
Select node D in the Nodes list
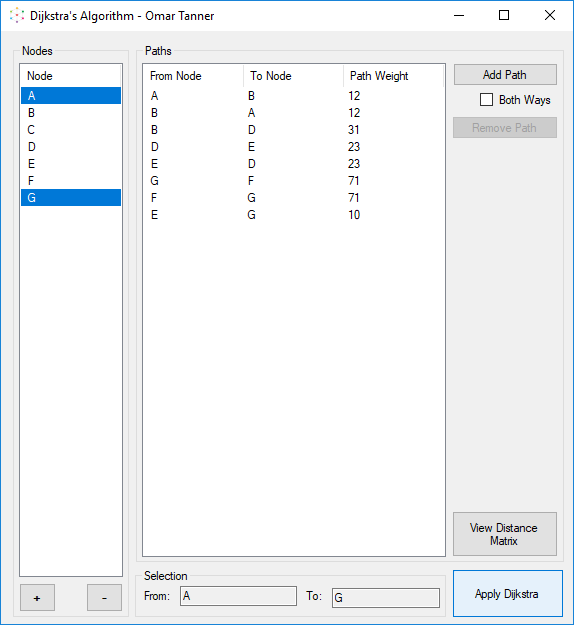pos(71,147)
